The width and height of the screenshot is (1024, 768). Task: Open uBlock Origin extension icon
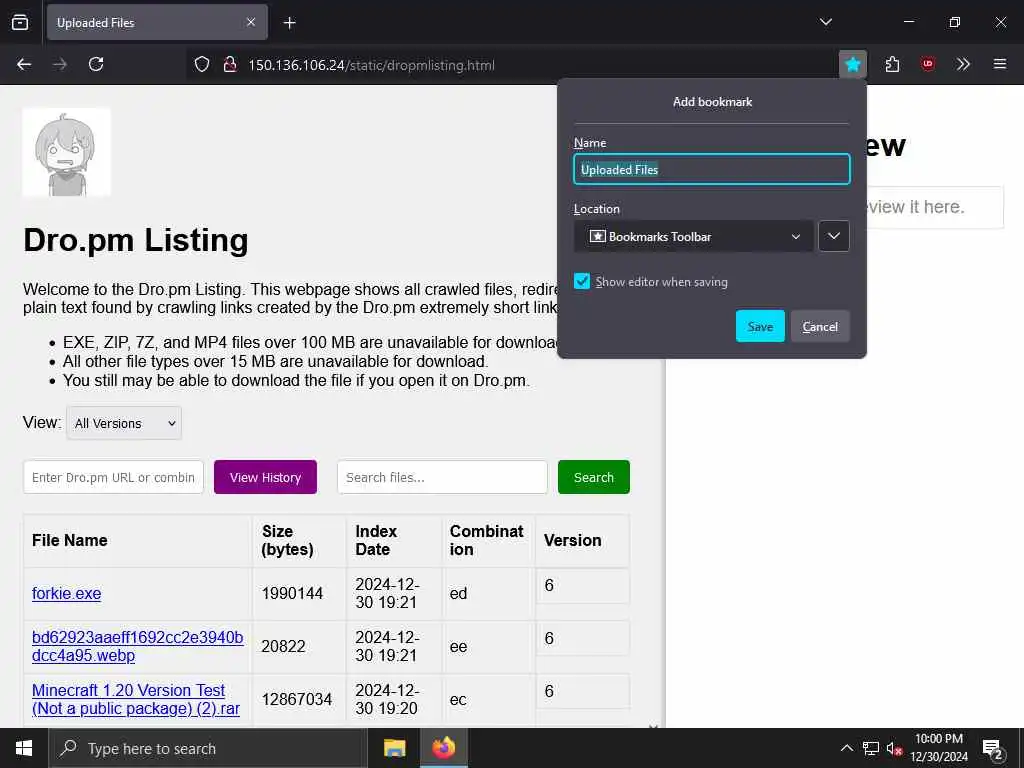[x=927, y=64]
